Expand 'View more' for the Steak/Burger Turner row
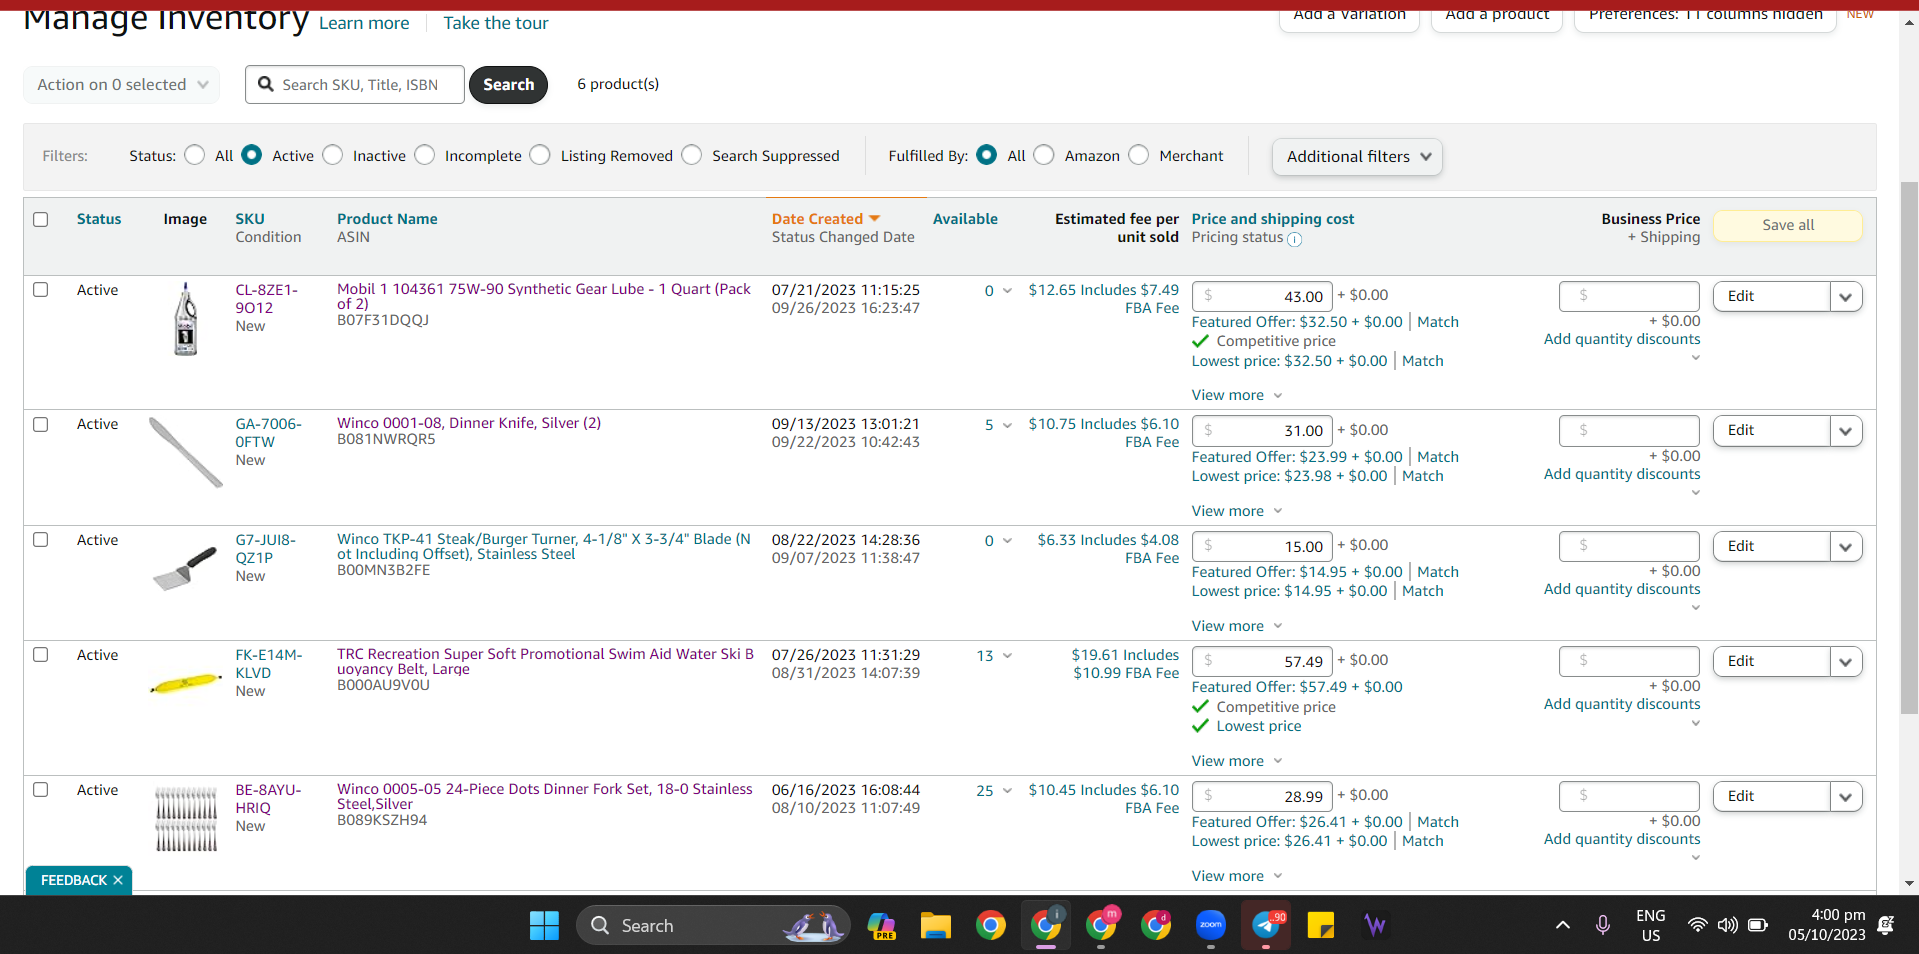 tap(1237, 626)
